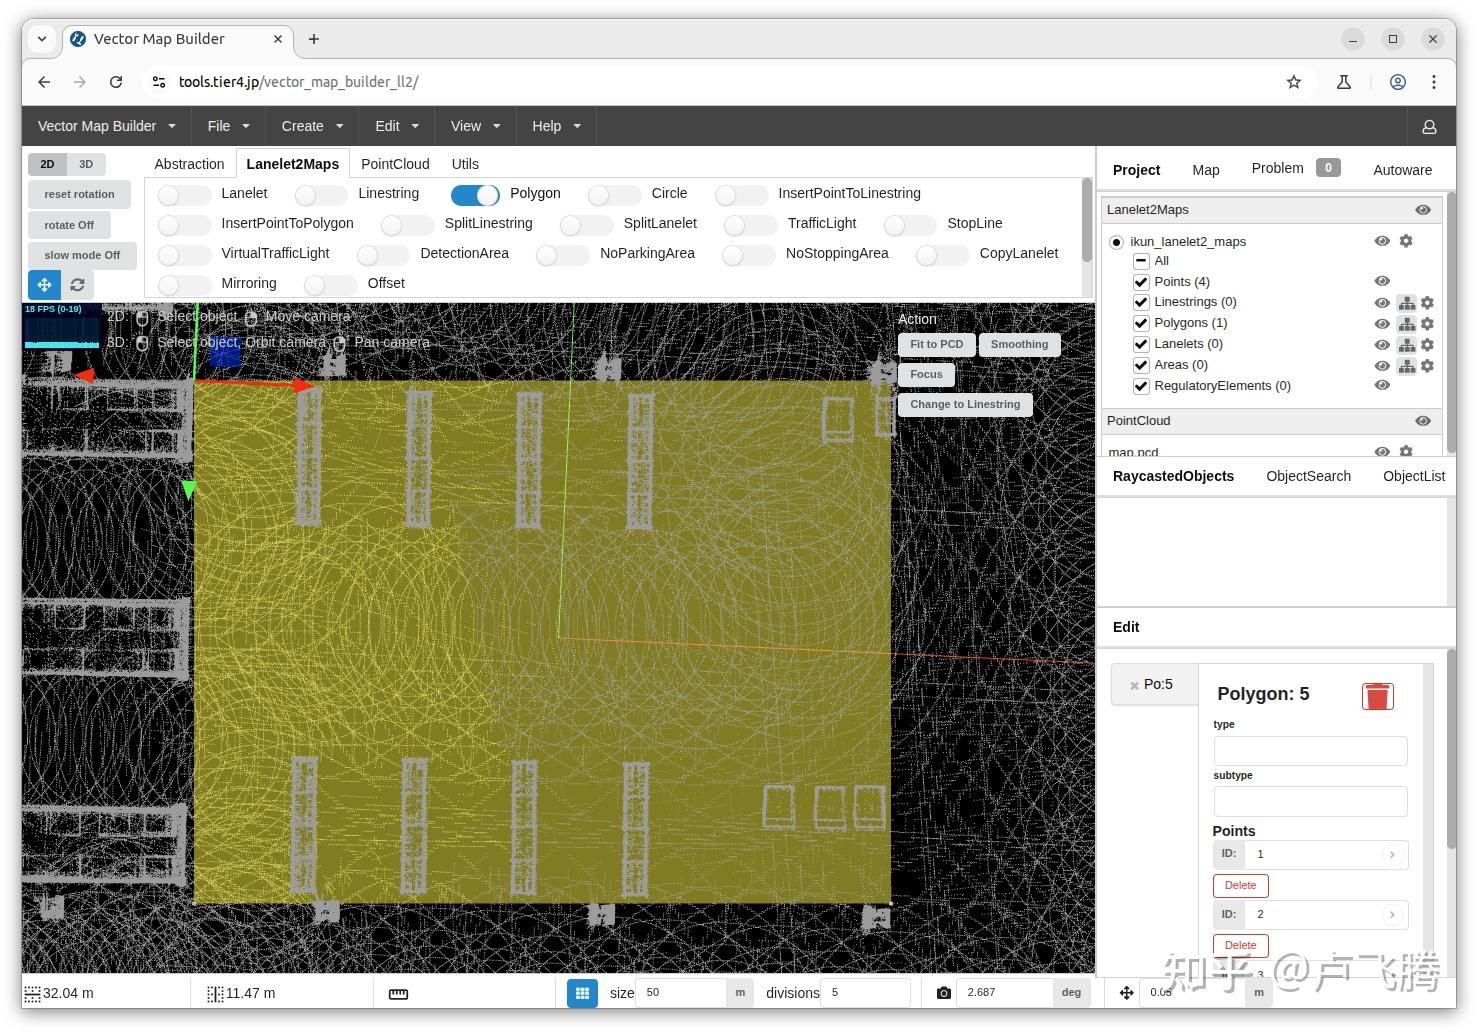Turn off the Polygon toggle
The height and width of the screenshot is (1033, 1478).
(x=475, y=194)
